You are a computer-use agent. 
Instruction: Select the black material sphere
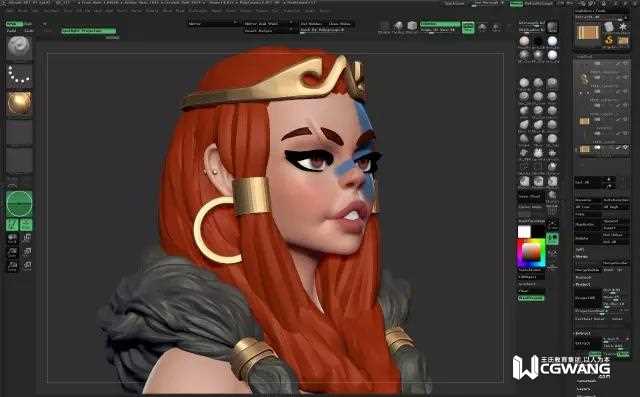(538, 41)
